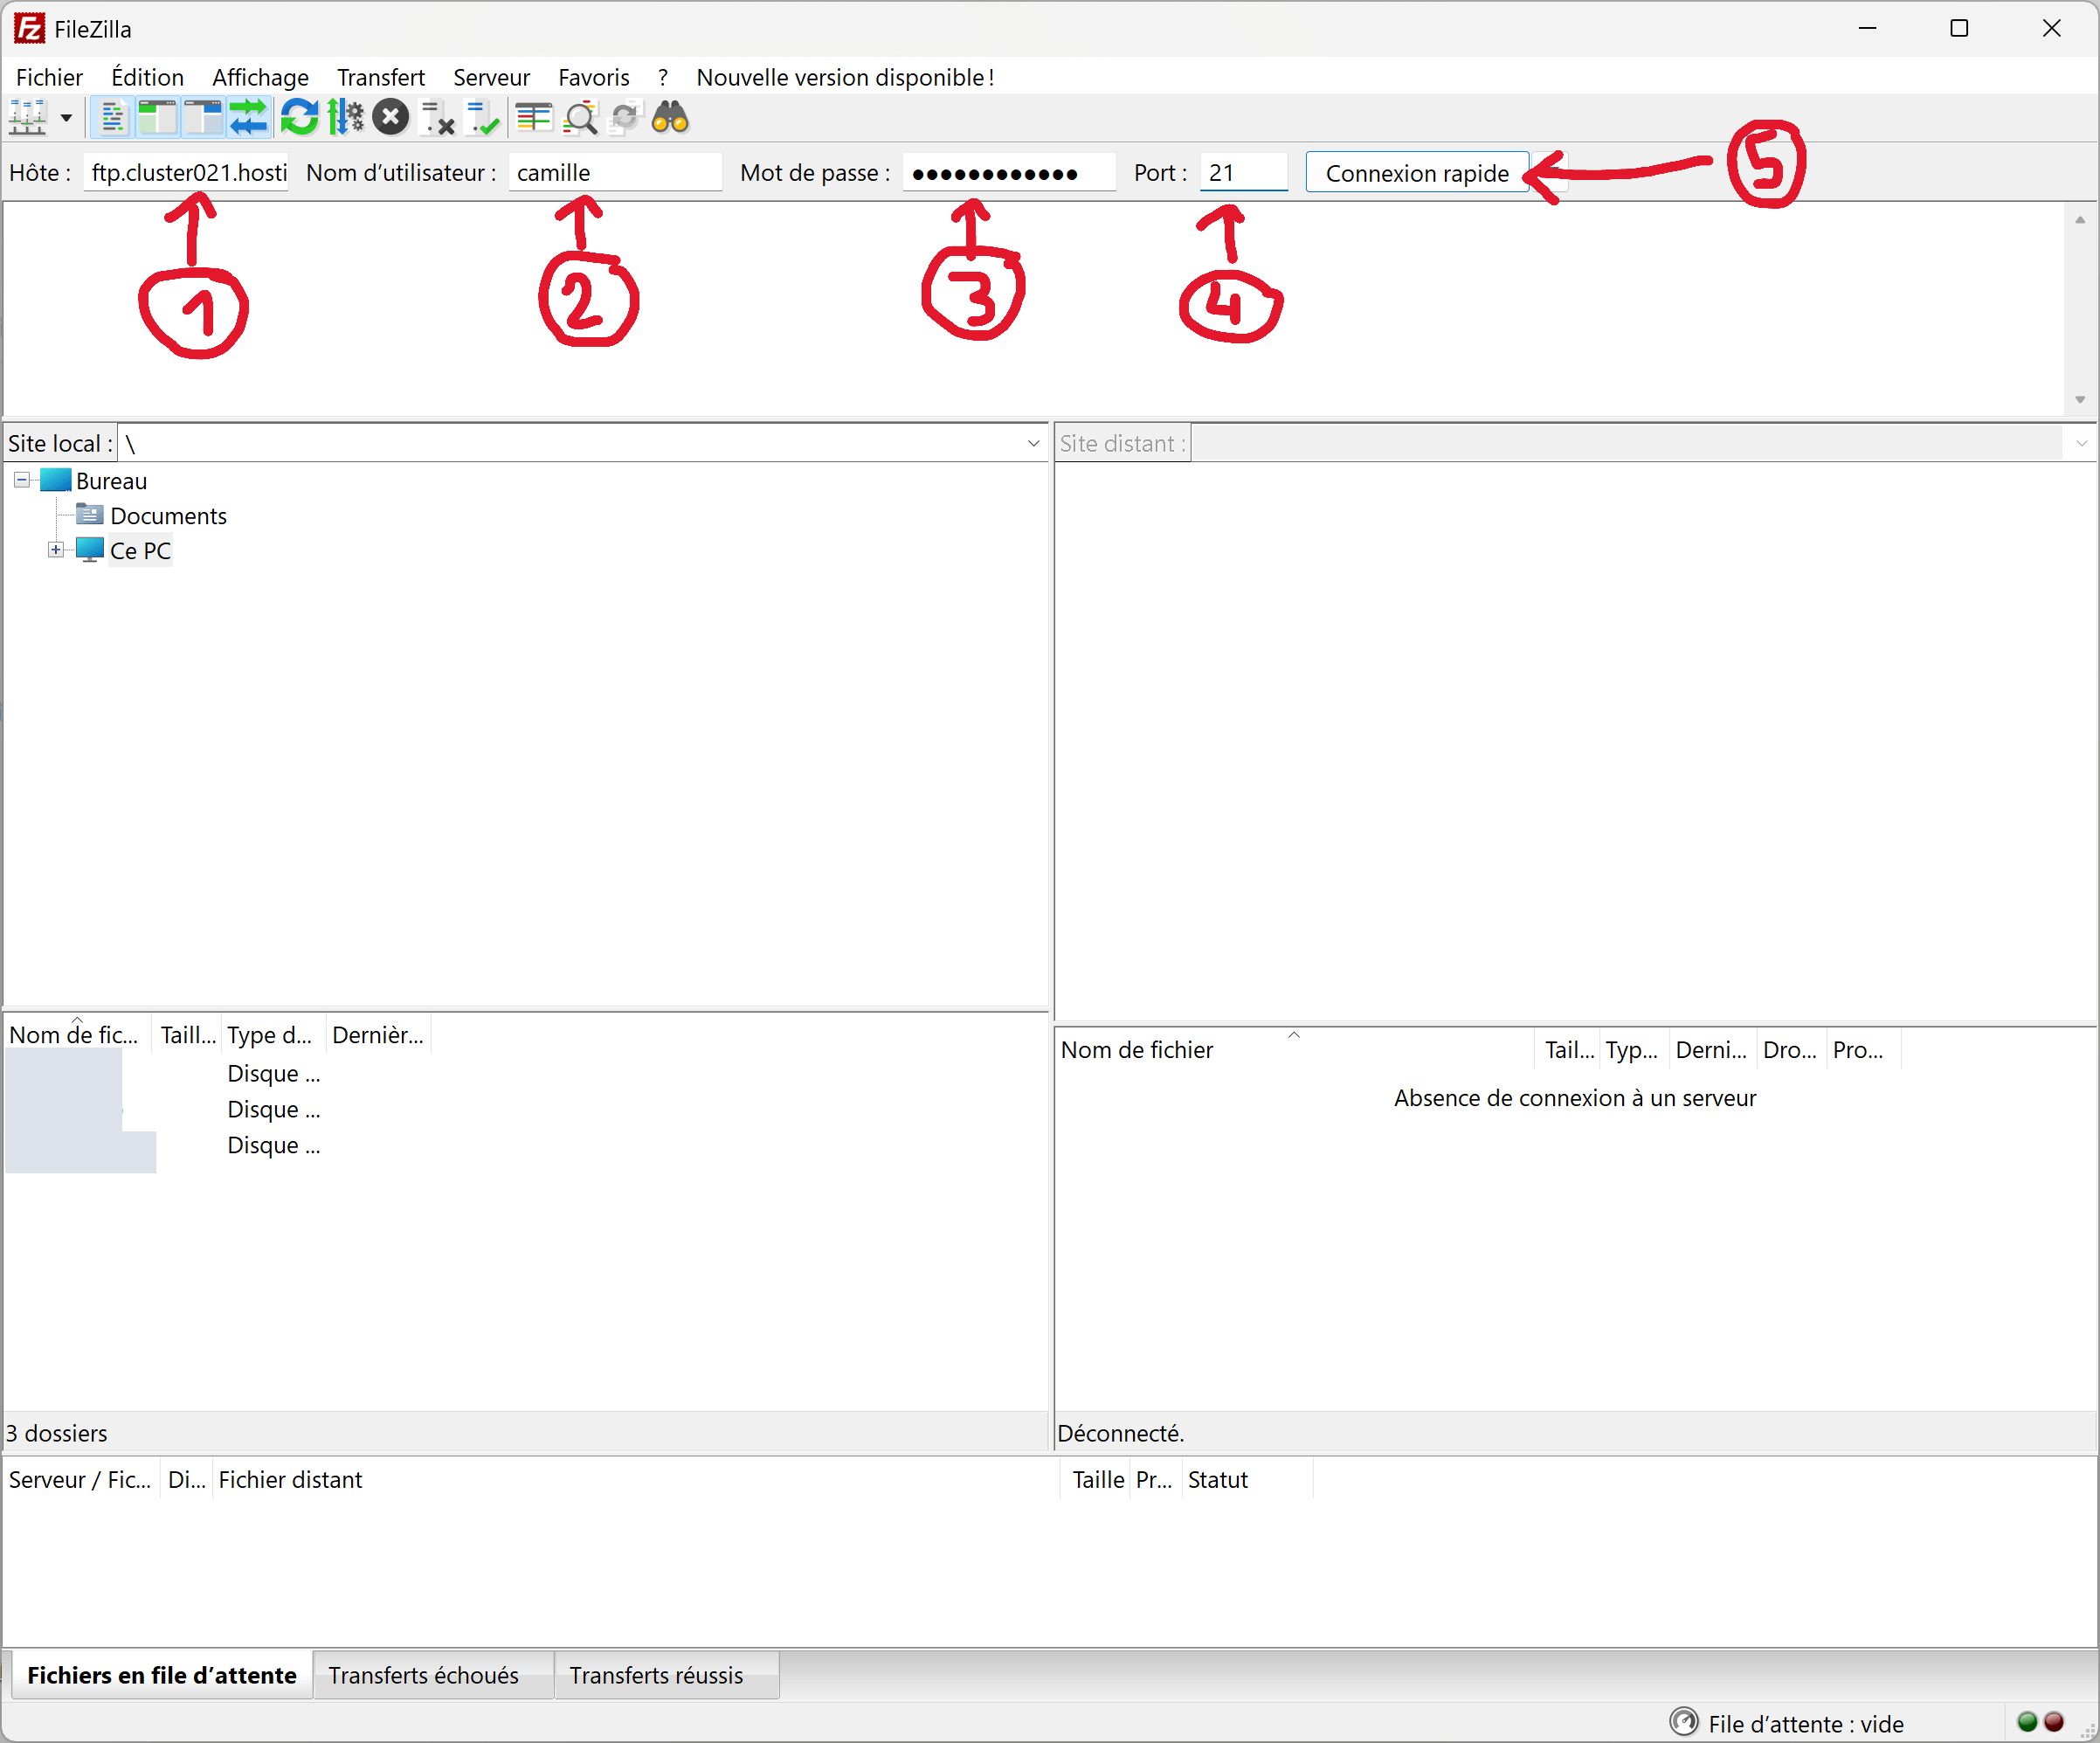Cancel current operation with the X icon
The height and width of the screenshot is (1743, 2100).
390,118
